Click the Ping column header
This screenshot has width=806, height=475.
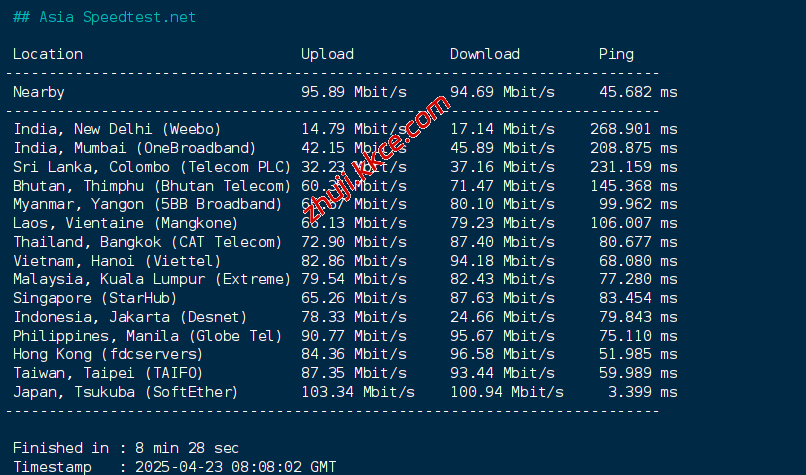pyautogui.click(x=616, y=54)
